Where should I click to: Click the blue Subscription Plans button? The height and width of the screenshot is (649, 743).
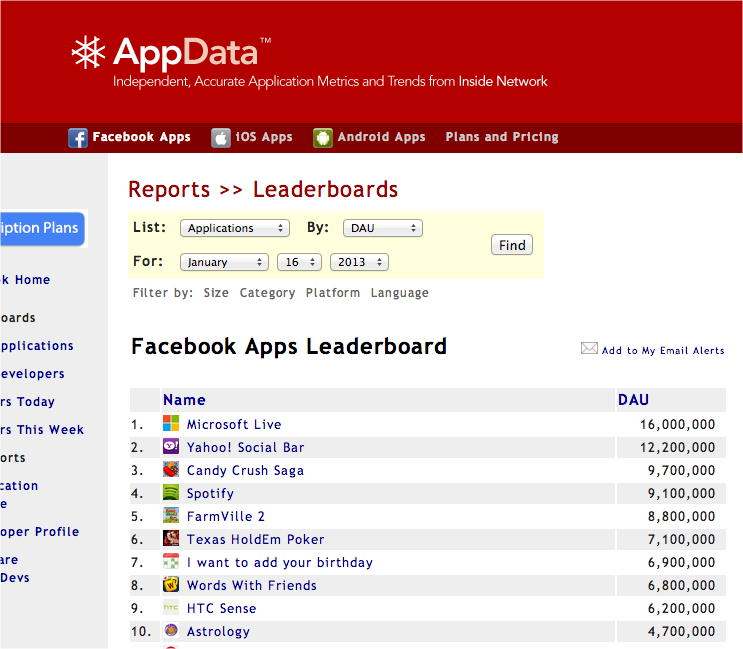click(x=42, y=228)
